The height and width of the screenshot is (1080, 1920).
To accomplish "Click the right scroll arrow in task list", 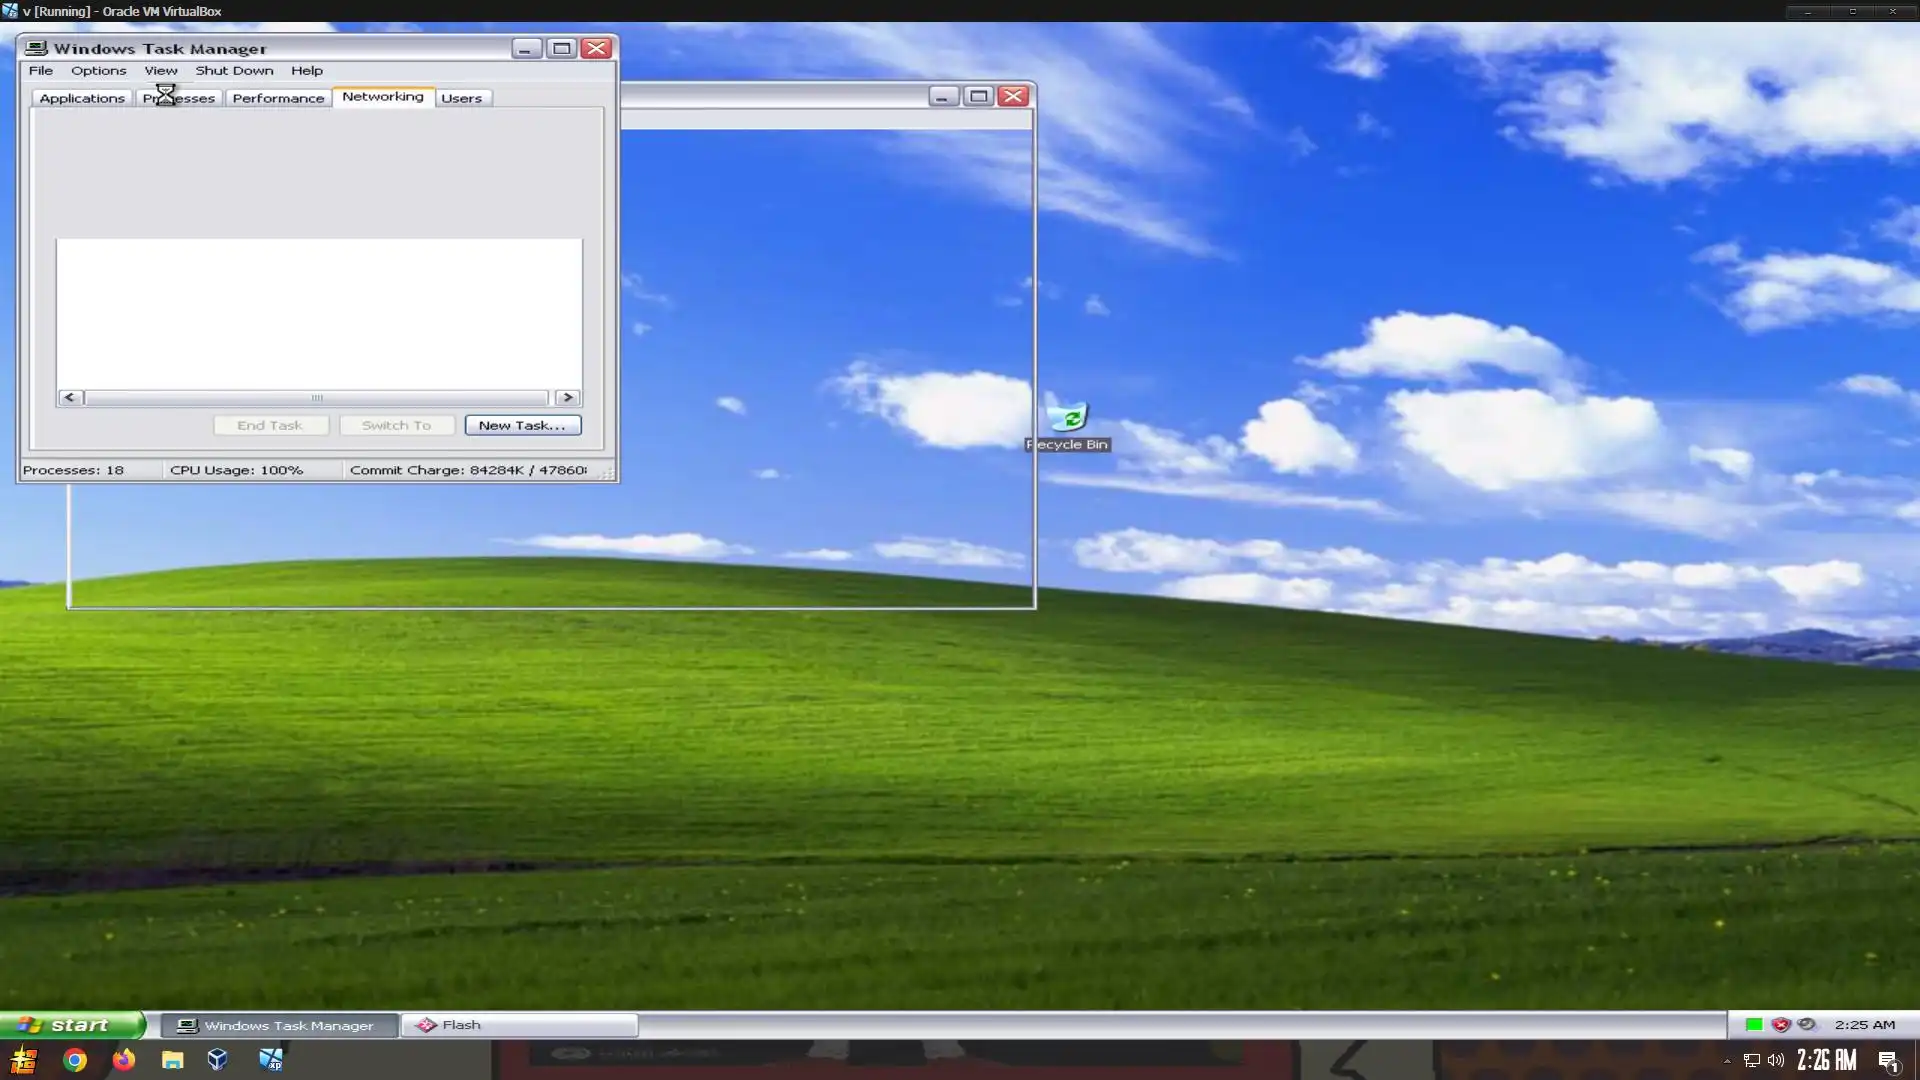I will pos(567,398).
